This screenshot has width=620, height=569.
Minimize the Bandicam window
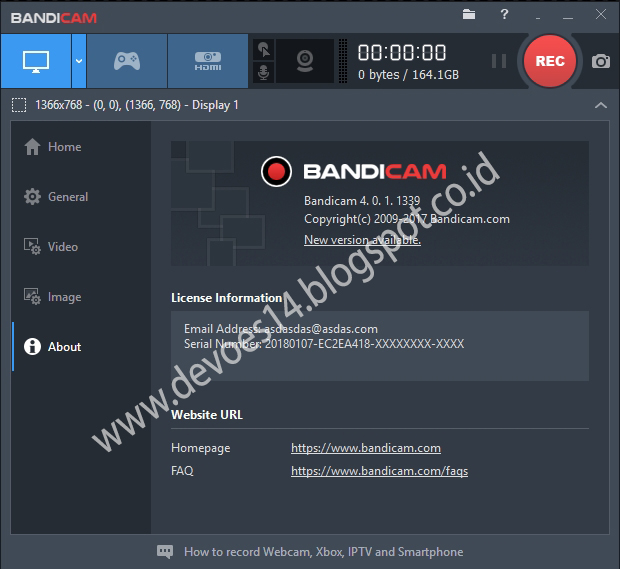[x=568, y=18]
